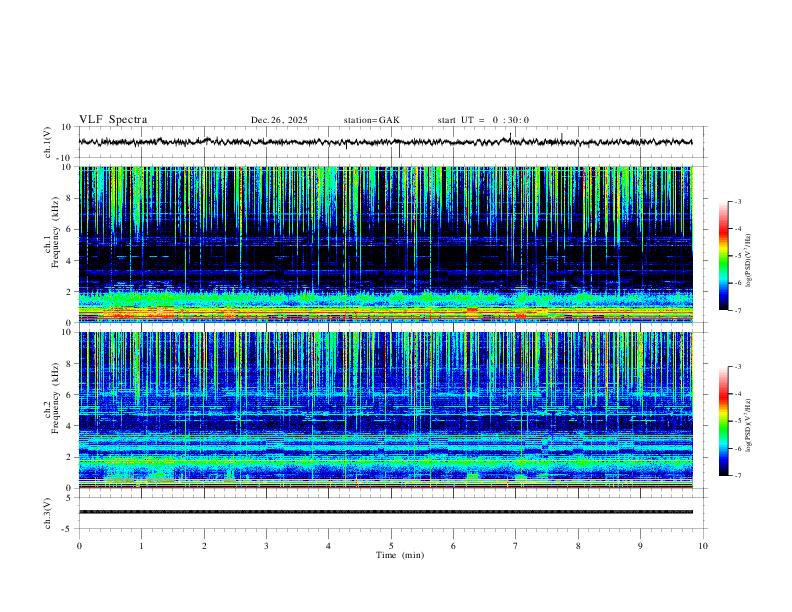Click time axis tick label "10"
This screenshot has height=612, width=792.
pyautogui.click(x=703, y=546)
